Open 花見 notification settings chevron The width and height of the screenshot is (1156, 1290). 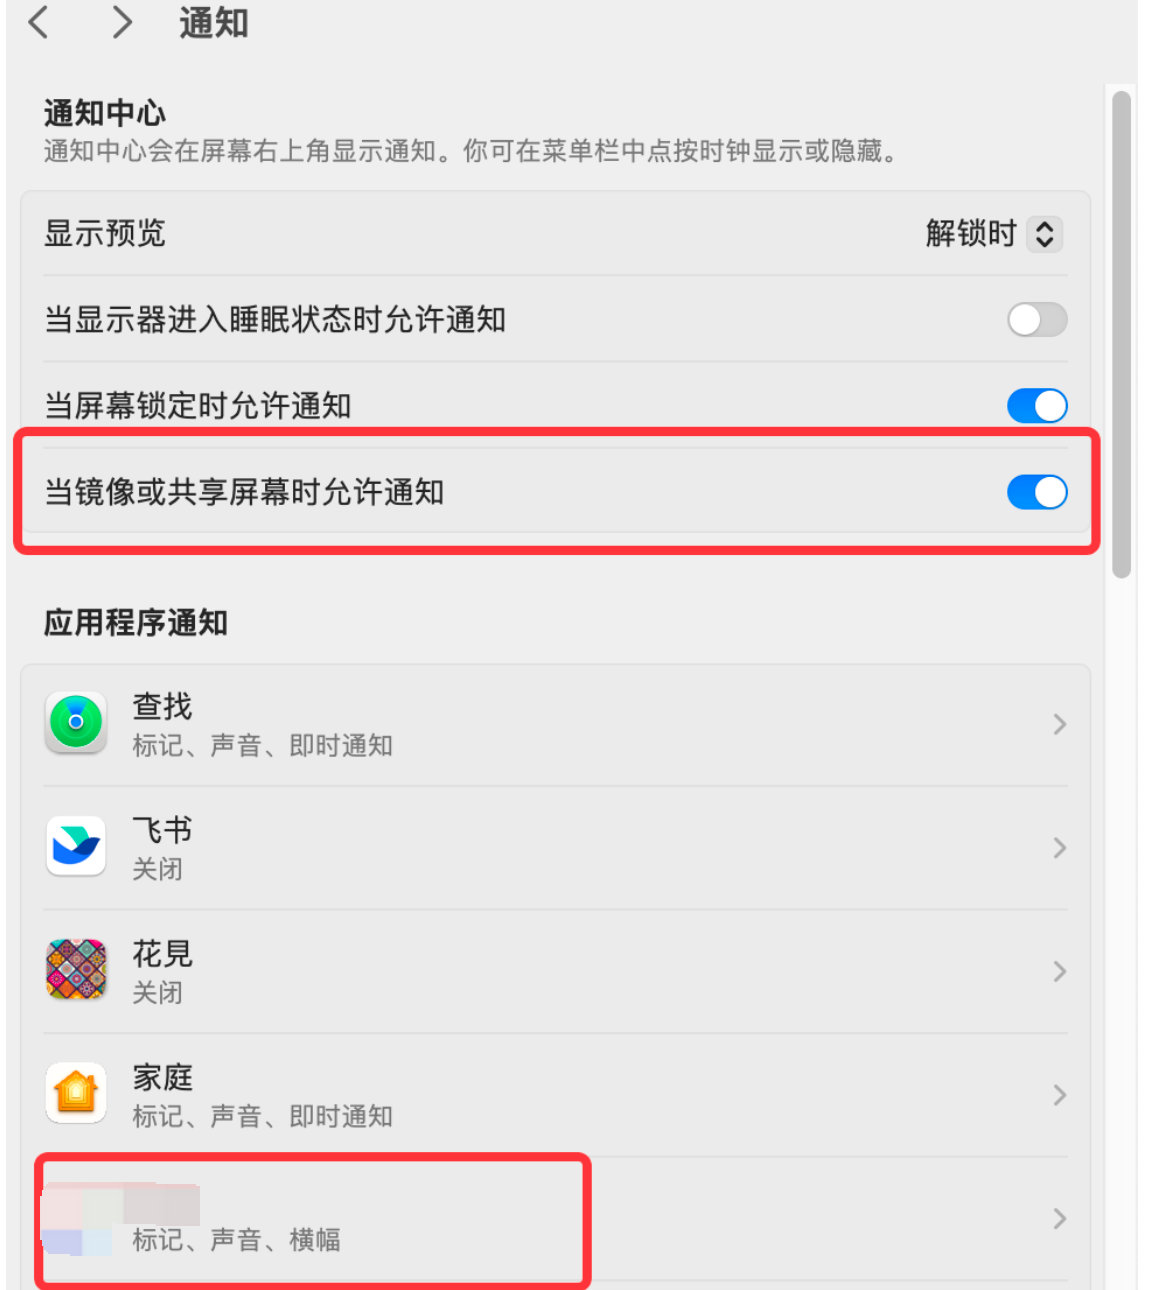click(1059, 971)
